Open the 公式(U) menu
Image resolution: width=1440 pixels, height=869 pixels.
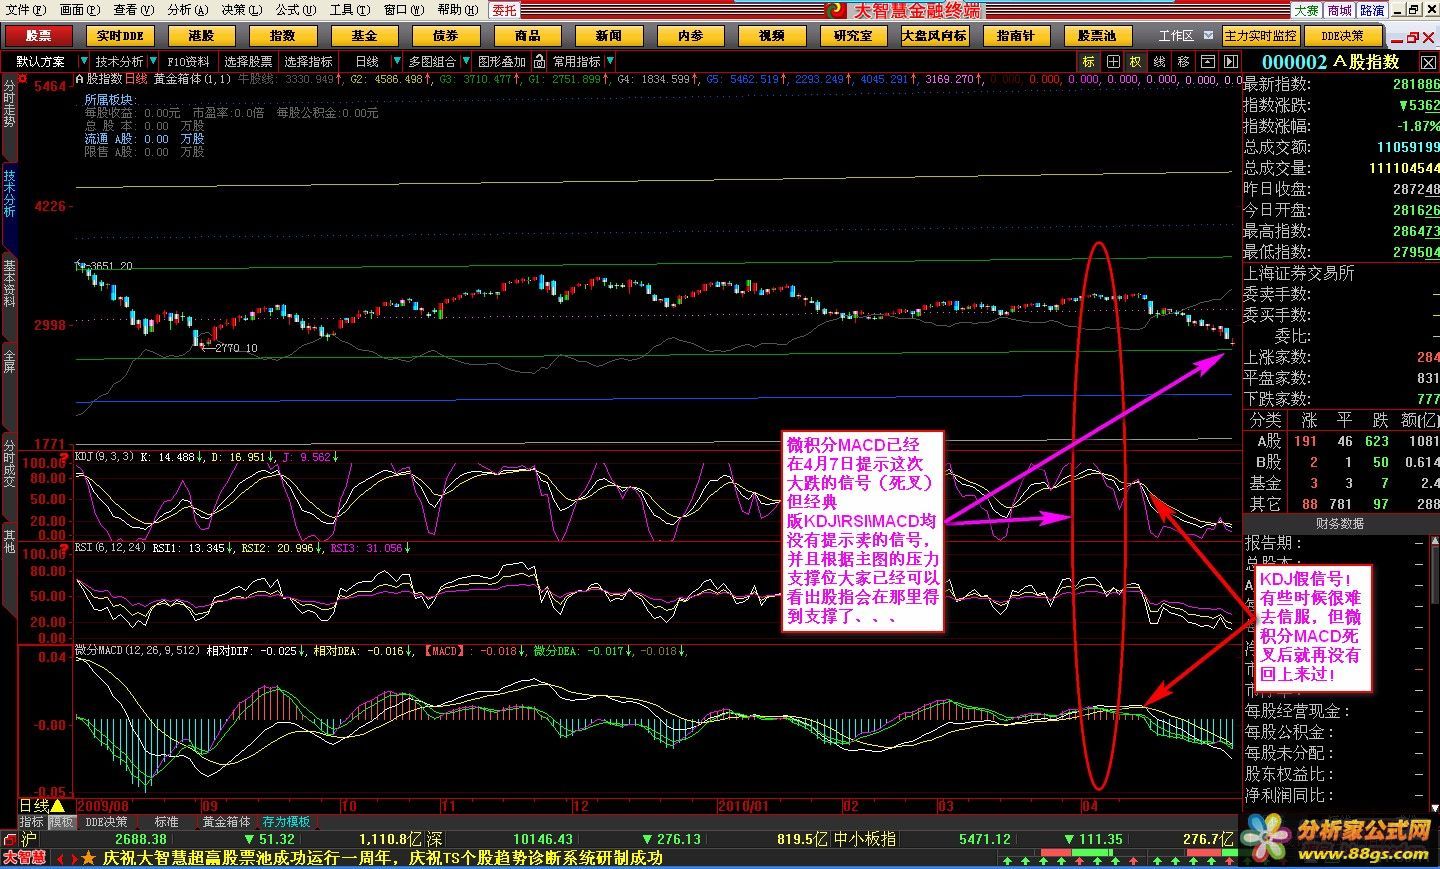pos(296,10)
